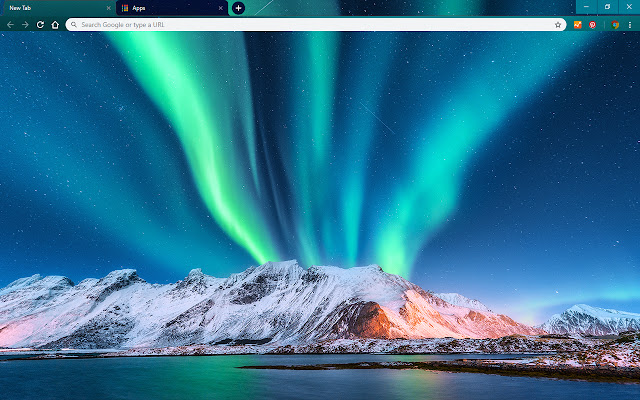The image size is (640, 400).
Task: Open the orange extension icon
Action: pyautogui.click(x=578, y=24)
